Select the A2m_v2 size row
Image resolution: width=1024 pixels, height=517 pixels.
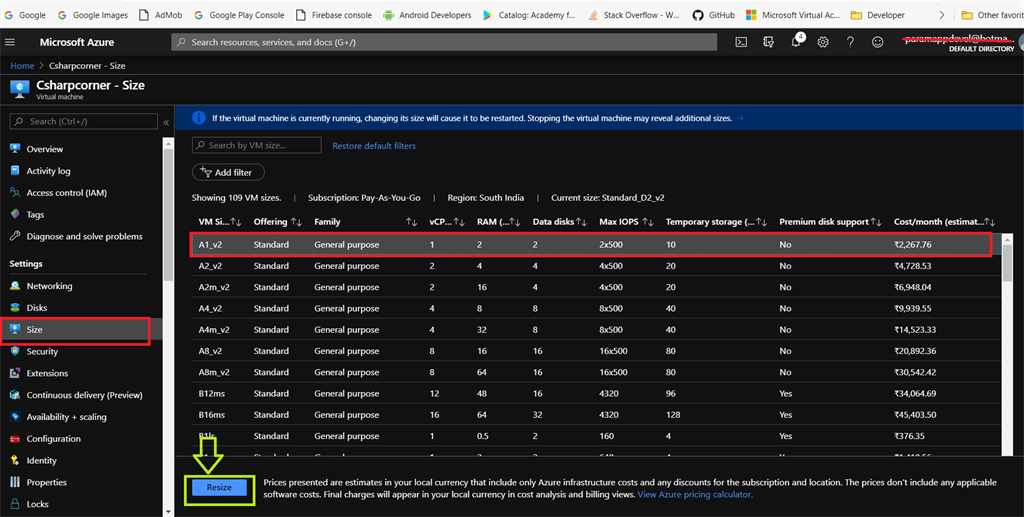point(596,287)
